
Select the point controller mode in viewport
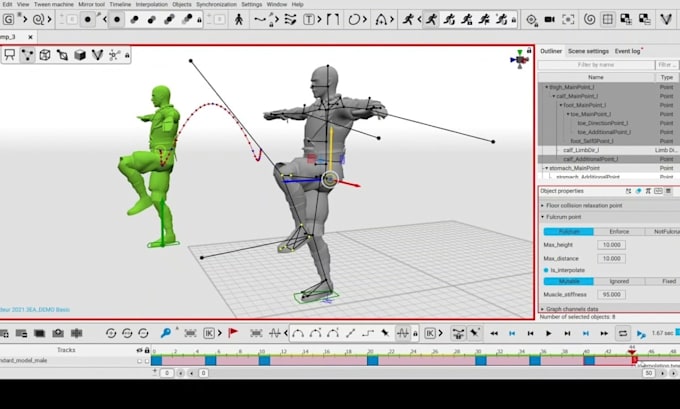(x=27, y=55)
